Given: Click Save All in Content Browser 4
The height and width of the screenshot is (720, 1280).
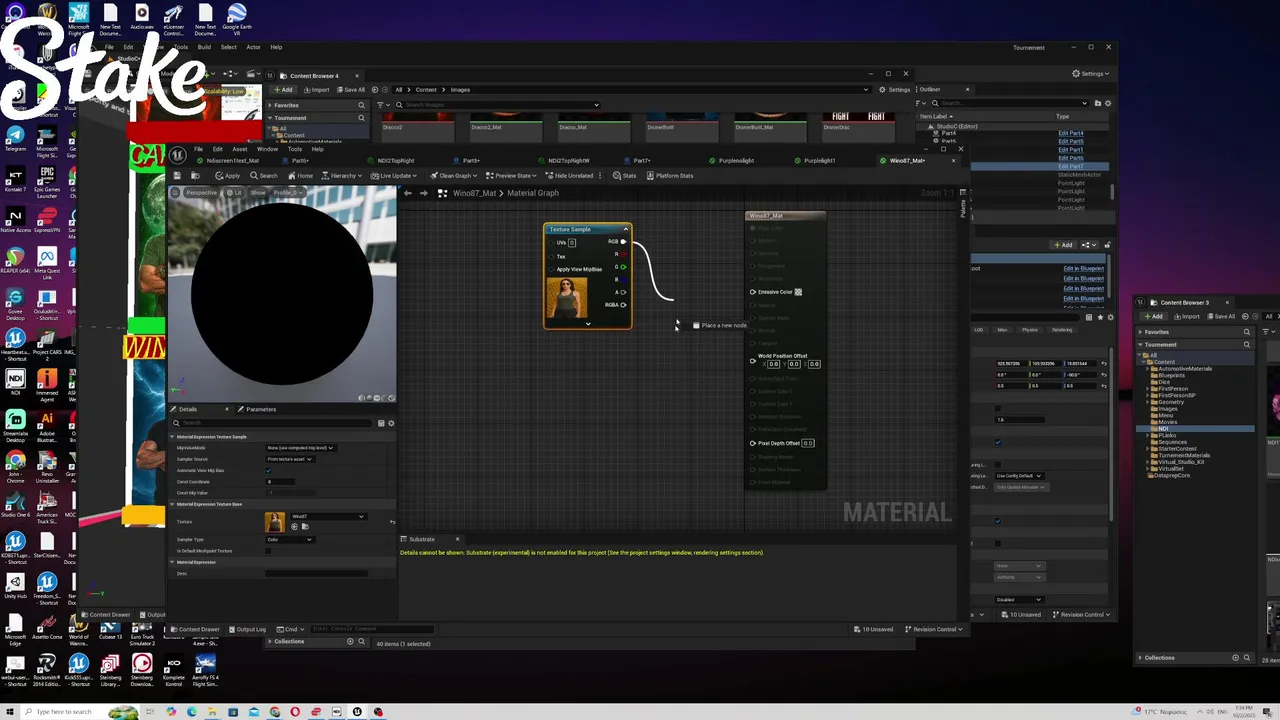Looking at the screenshot, I should (x=351, y=90).
